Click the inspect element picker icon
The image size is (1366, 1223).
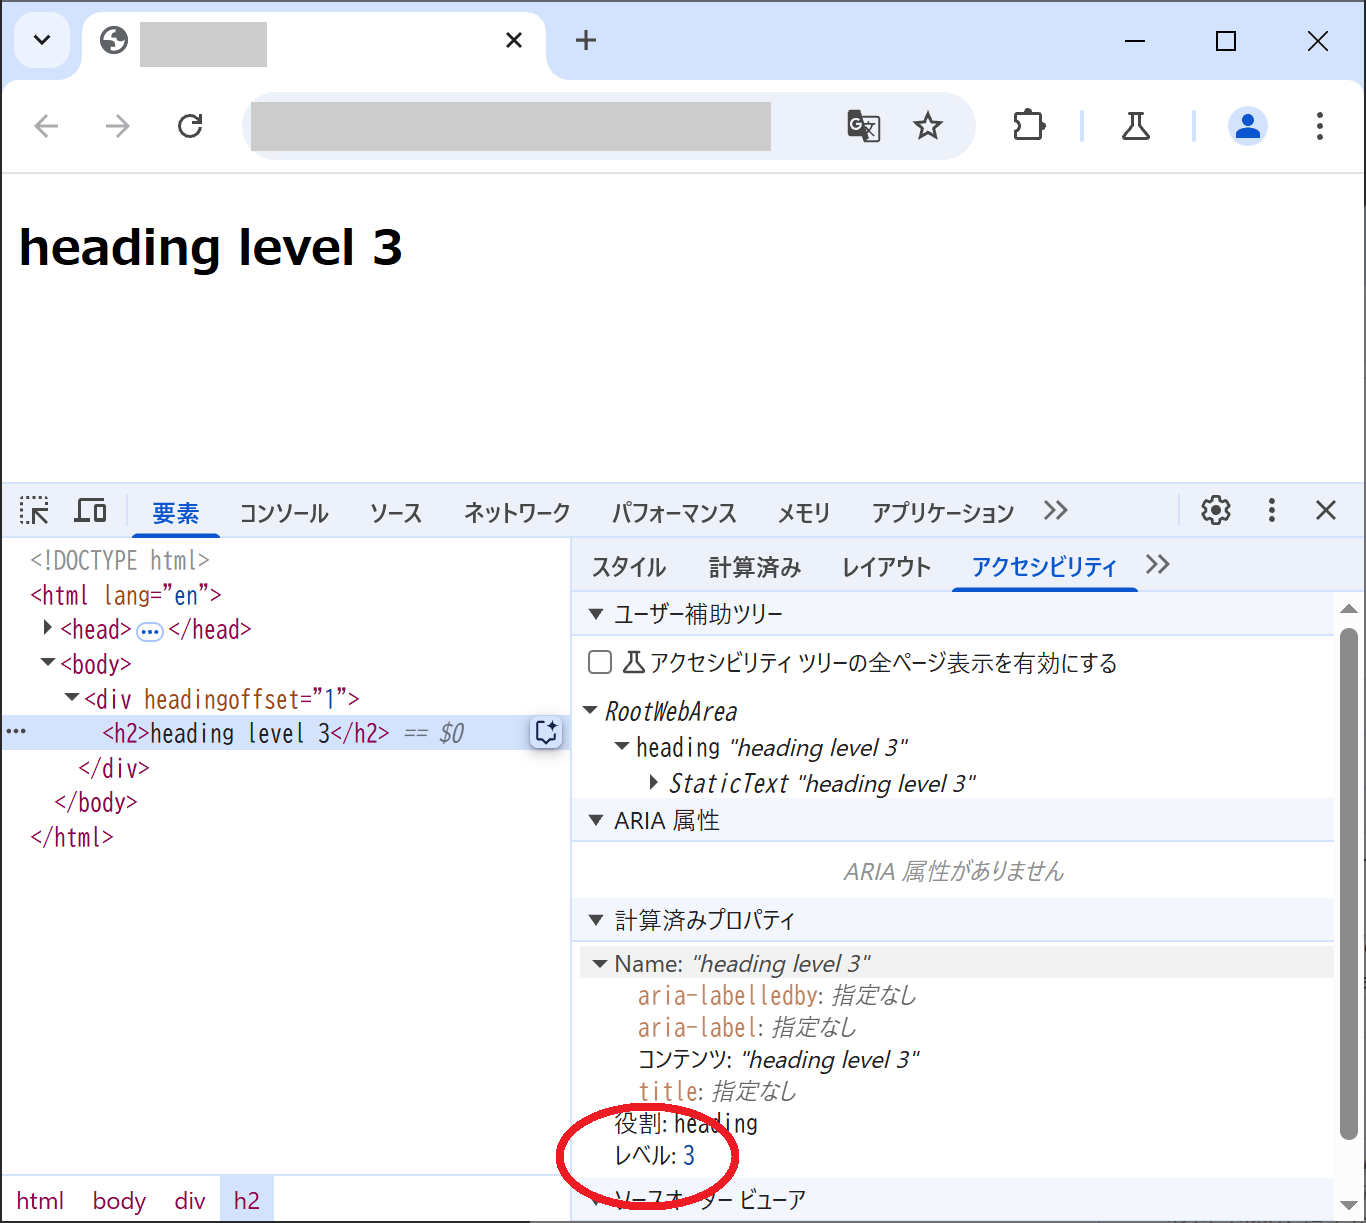pyautogui.click(x=34, y=511)
